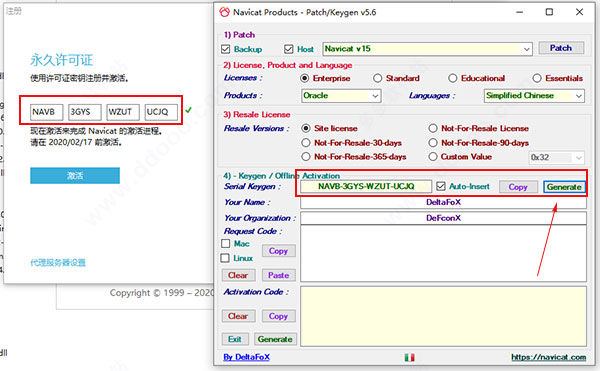The image size is (600, 371).
Task: Toggle the Backup checkbox
Action: point(225,49)
